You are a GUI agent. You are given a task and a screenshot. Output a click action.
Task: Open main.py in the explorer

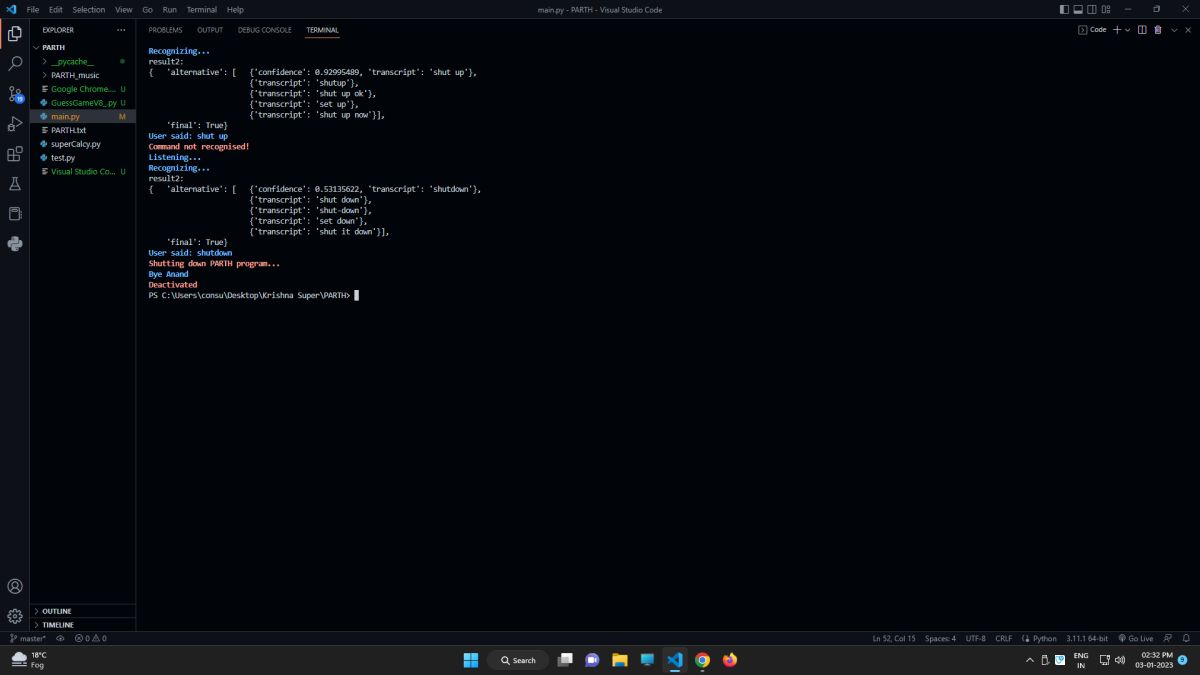pyautogui.click(x=83, y=117)
